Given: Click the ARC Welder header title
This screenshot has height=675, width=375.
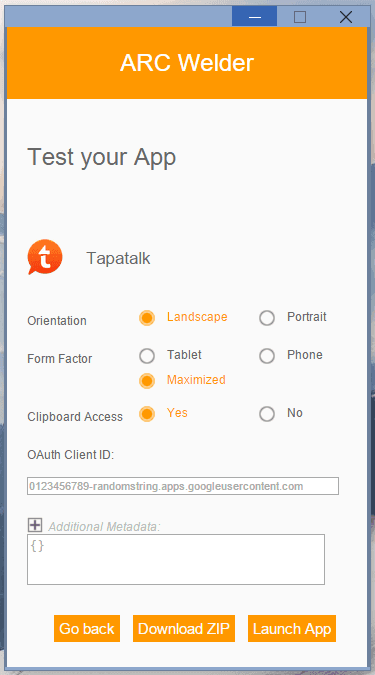Looking at the screenshot, I should click(187, 63).
